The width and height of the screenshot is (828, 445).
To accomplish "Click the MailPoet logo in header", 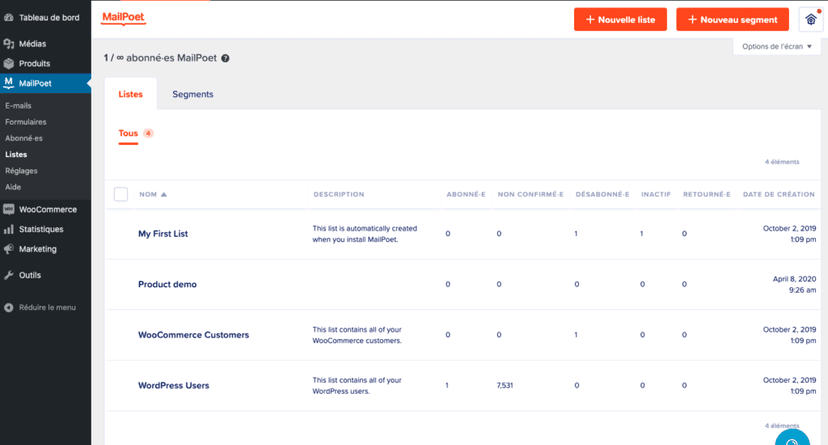I will (124, 18).
